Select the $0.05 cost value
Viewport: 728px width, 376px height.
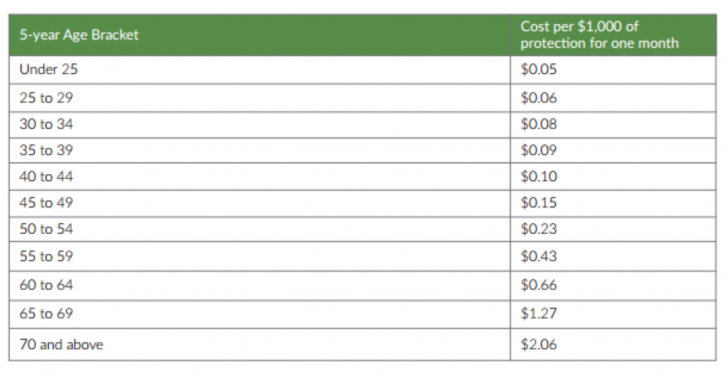pyautogui.click(x=539, y=70)
